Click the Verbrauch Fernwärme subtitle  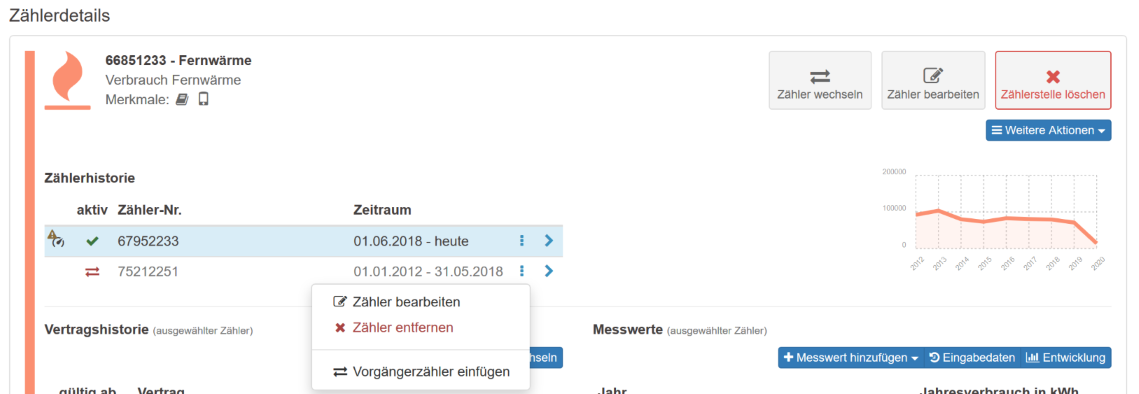tap(173, 80)
